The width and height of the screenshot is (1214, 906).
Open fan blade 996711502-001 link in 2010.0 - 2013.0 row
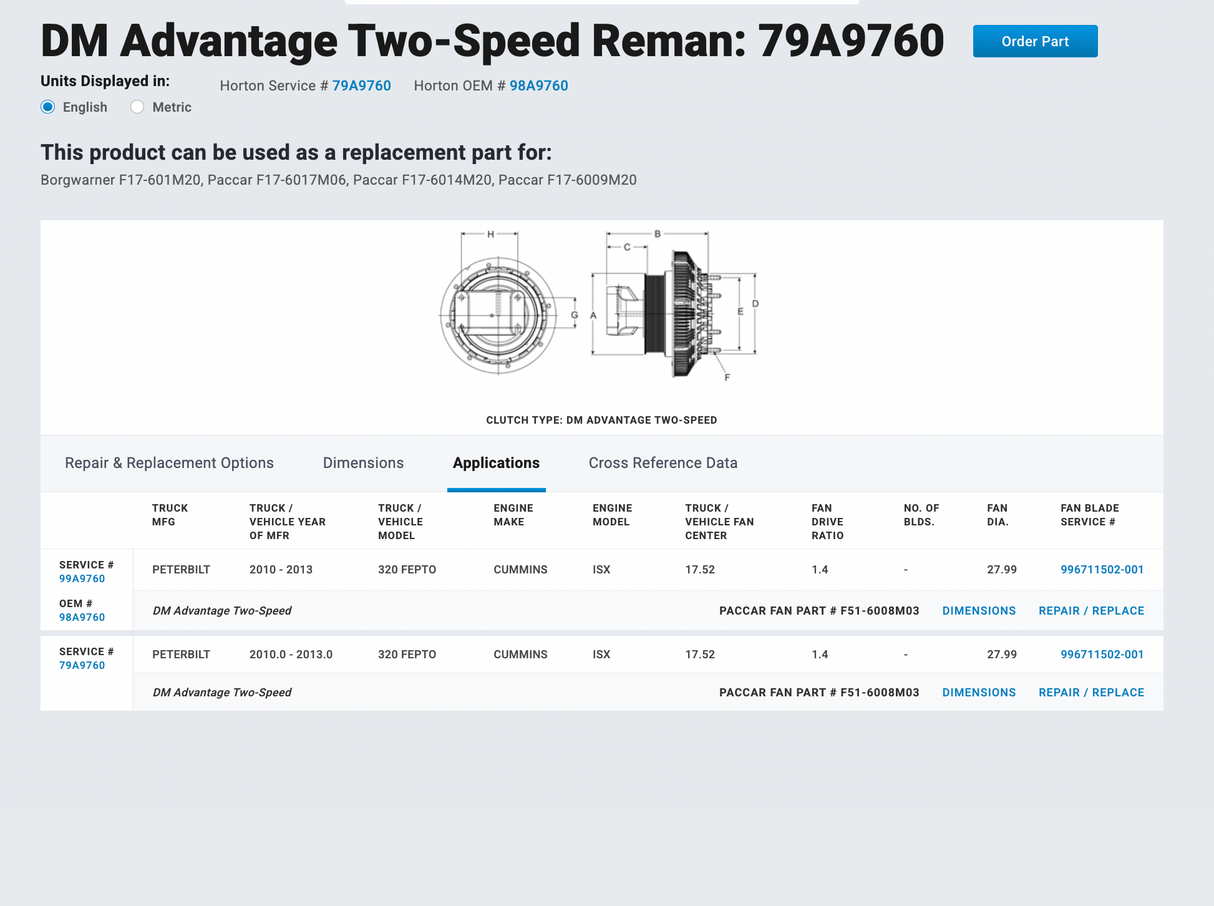(1102, 655)
